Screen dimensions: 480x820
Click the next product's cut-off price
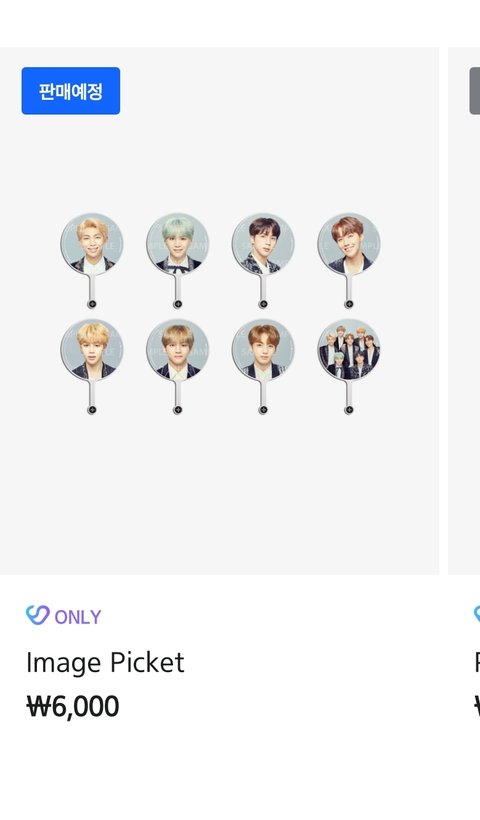477,707
